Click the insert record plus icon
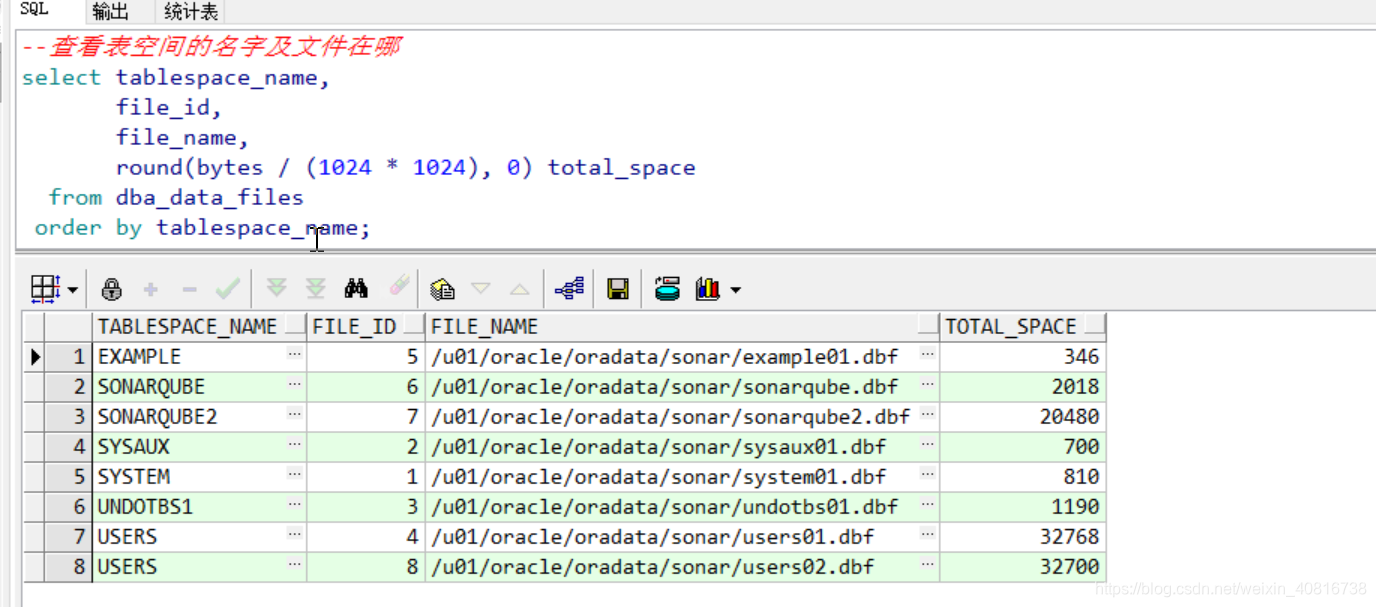1376x607 pixels. pos(151,289)
